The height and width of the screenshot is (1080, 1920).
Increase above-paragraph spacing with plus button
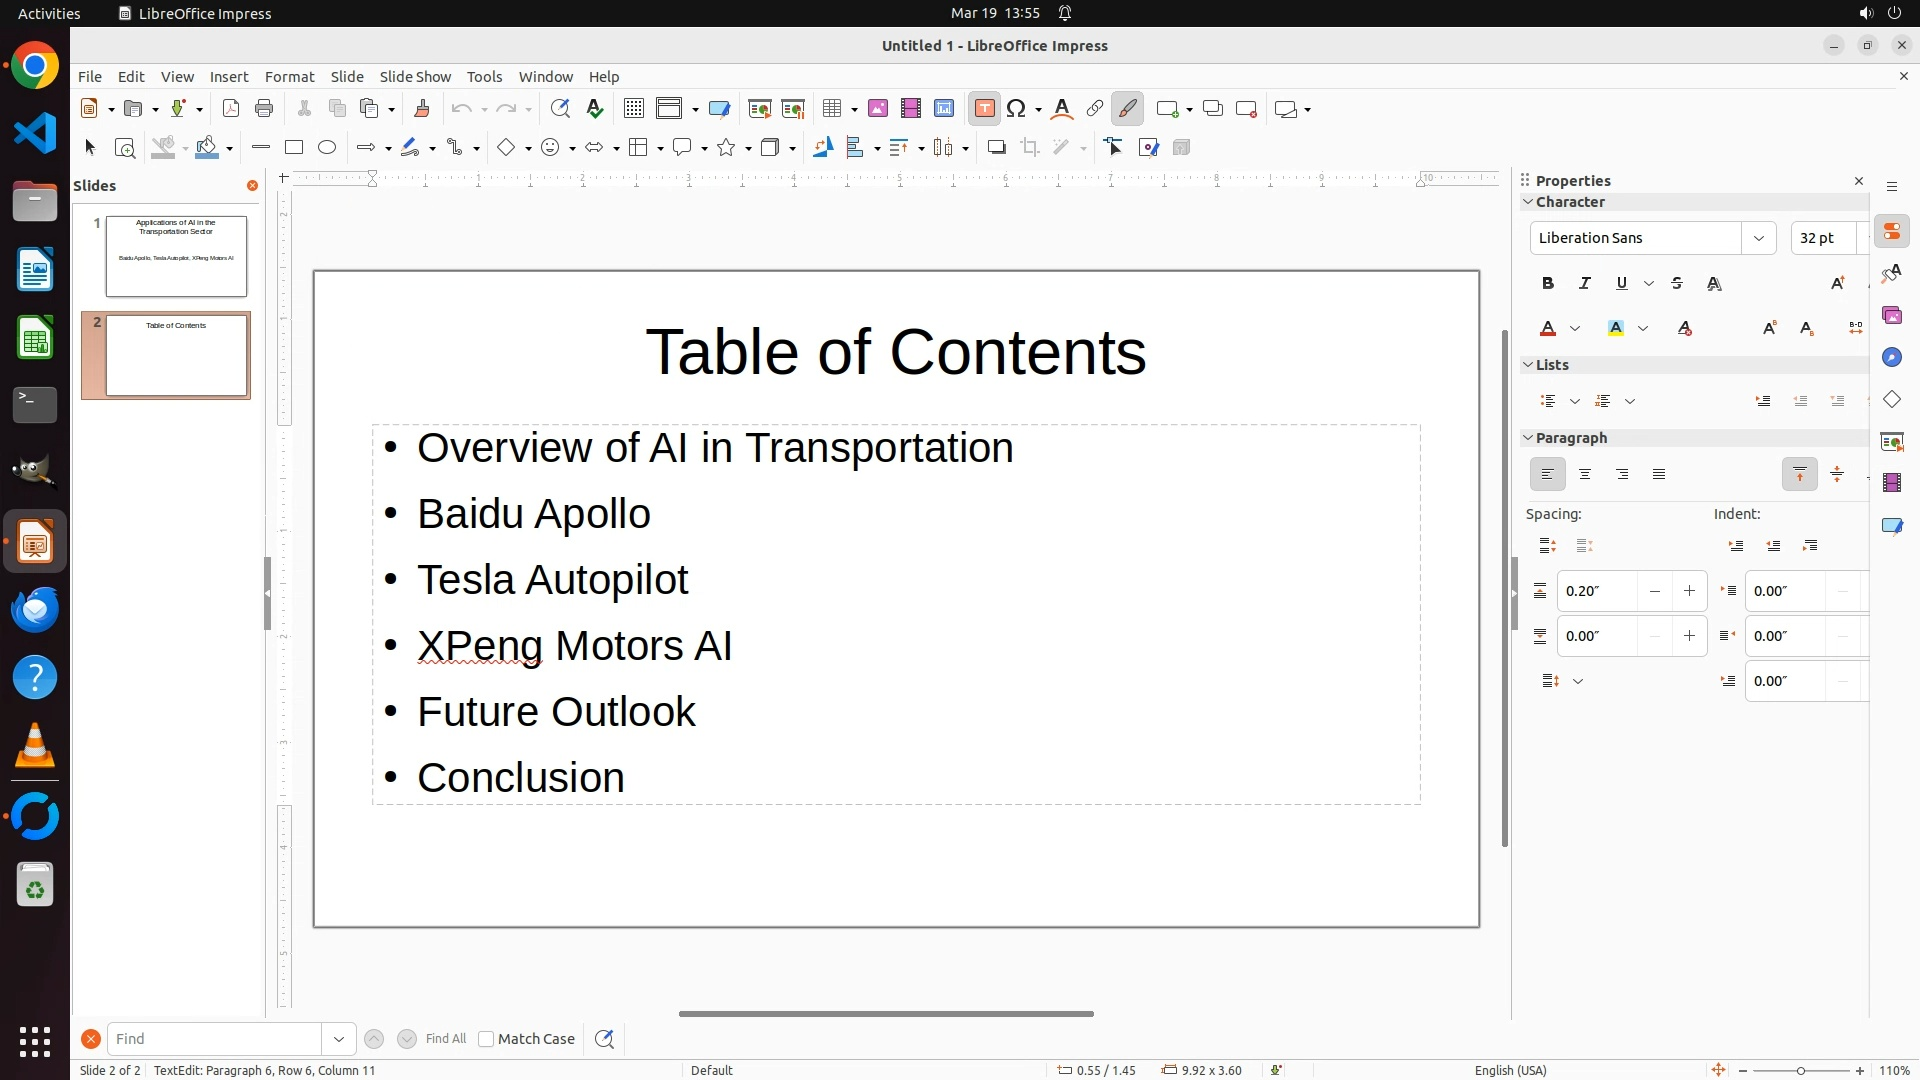pos(1689,591)
